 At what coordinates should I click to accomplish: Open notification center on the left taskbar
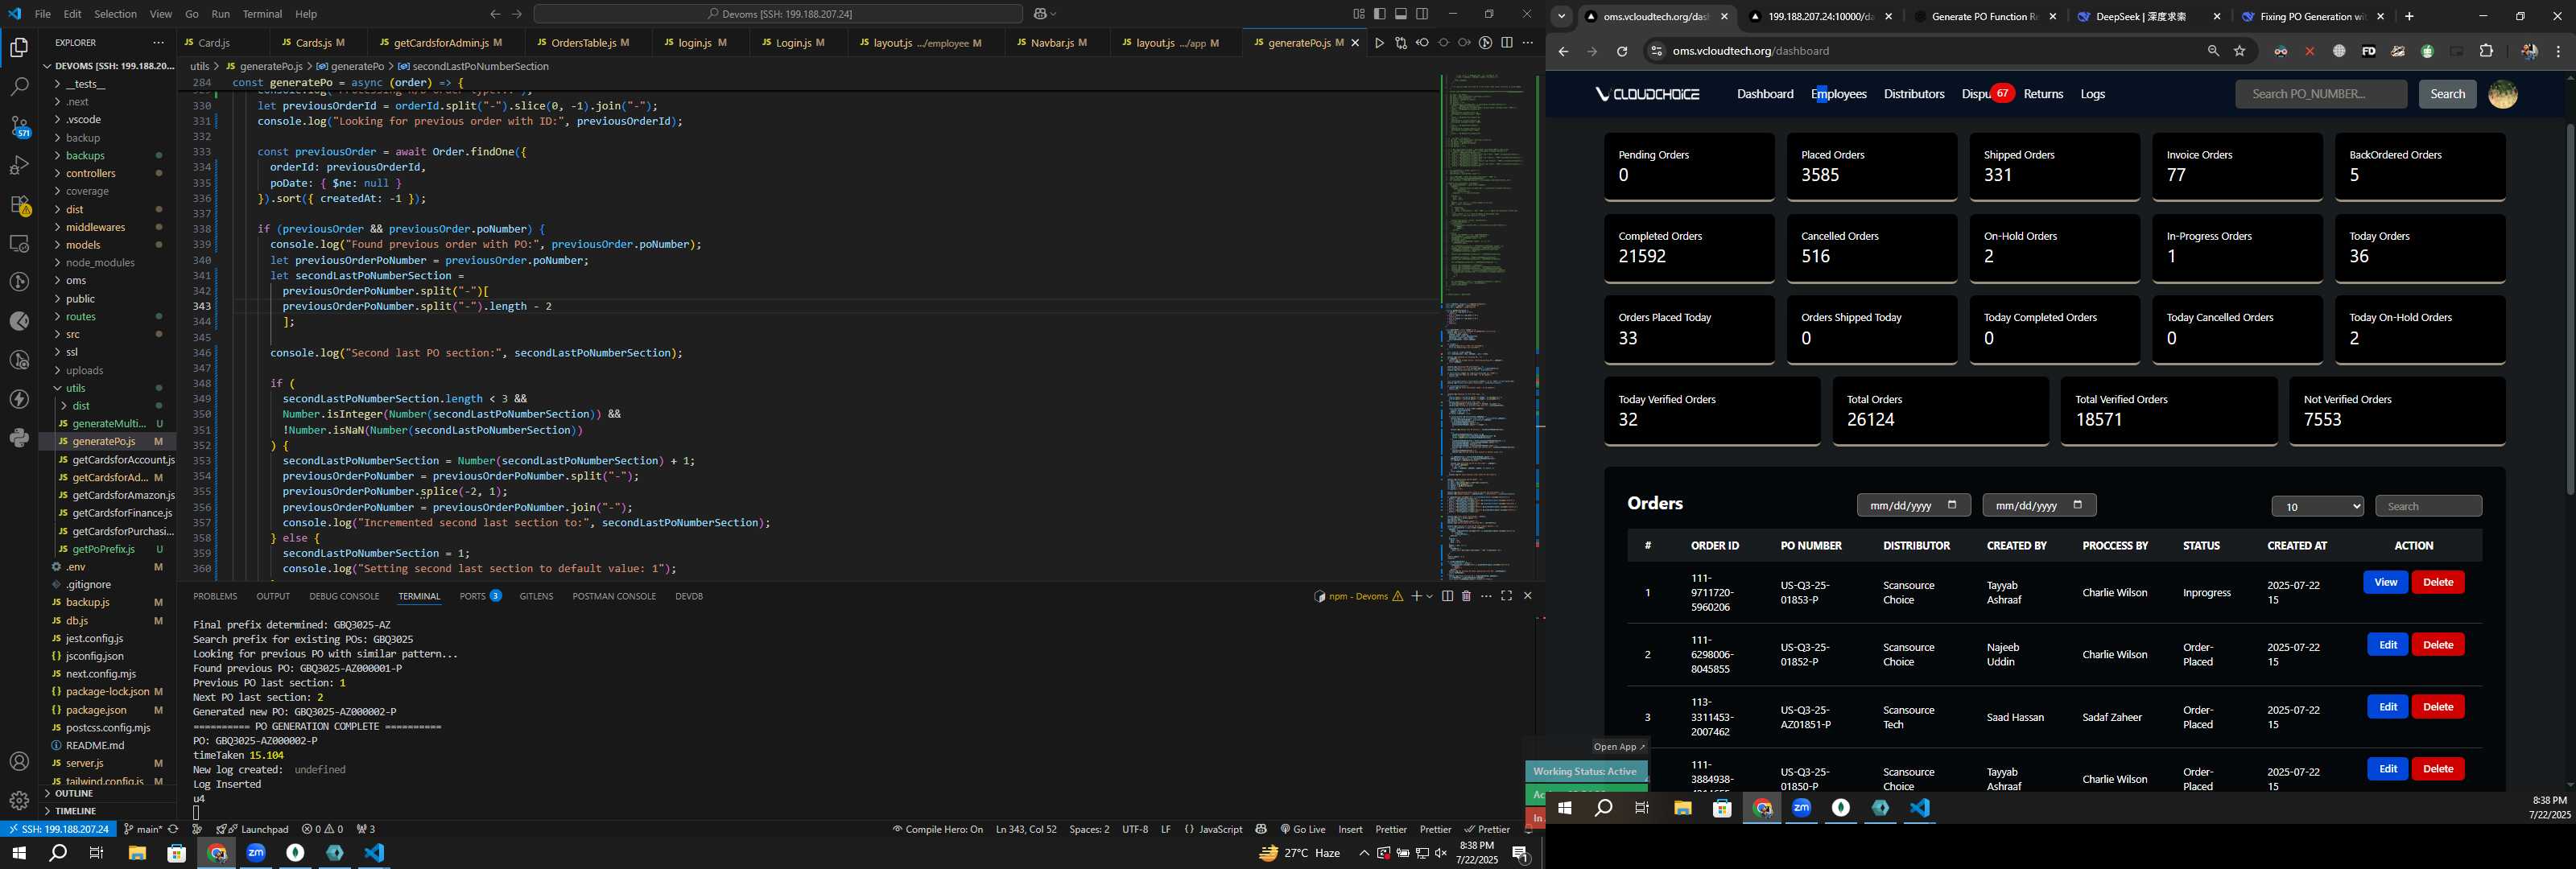pyautogui.click(x=1520, y=853)
